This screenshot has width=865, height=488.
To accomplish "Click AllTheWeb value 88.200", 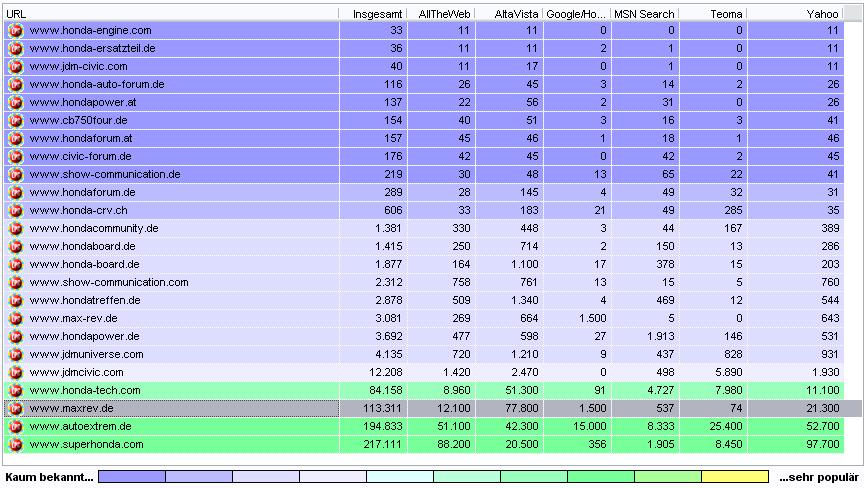I will [x=453, y=445].
